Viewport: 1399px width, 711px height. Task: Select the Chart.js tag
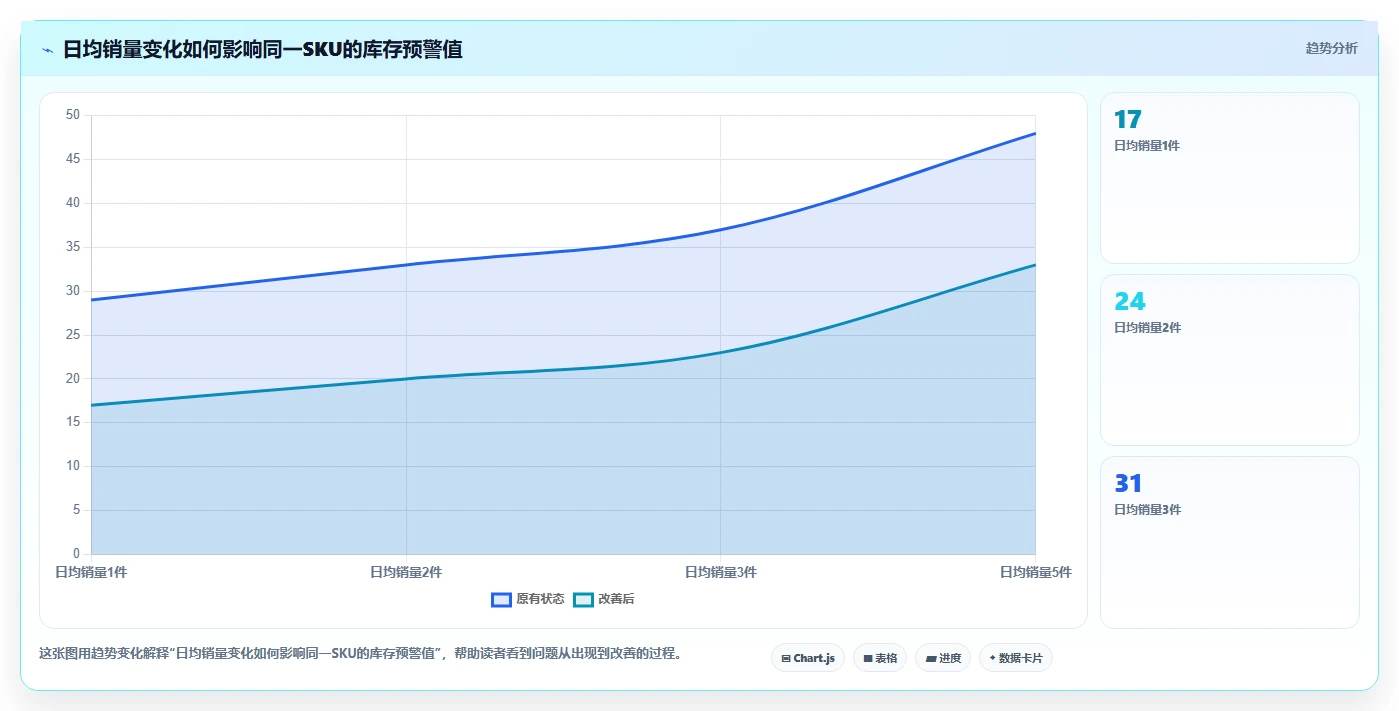pos(808,658)
